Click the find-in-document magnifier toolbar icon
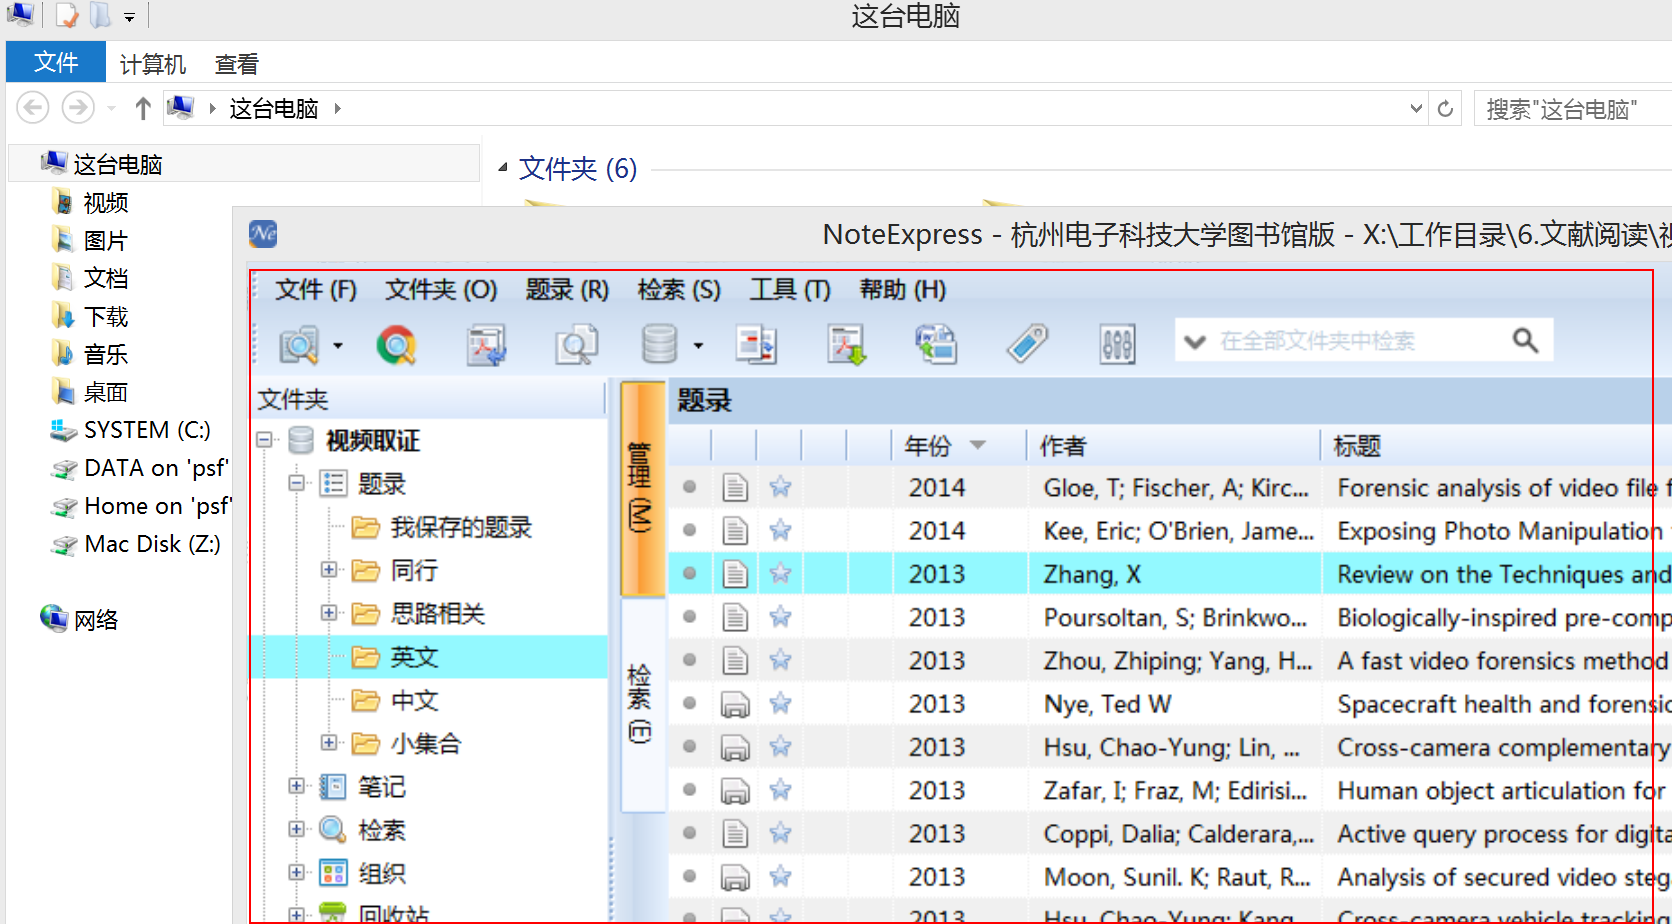This screenshot has height=924, width=1672. [577, 345]
